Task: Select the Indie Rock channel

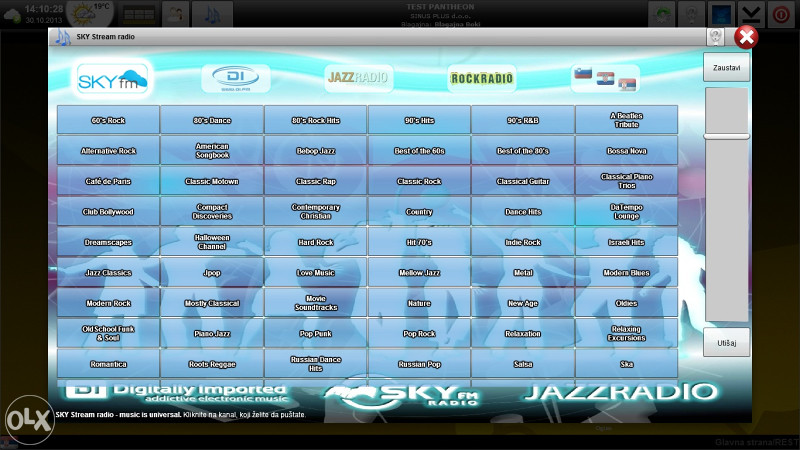Action: (522, 242)
